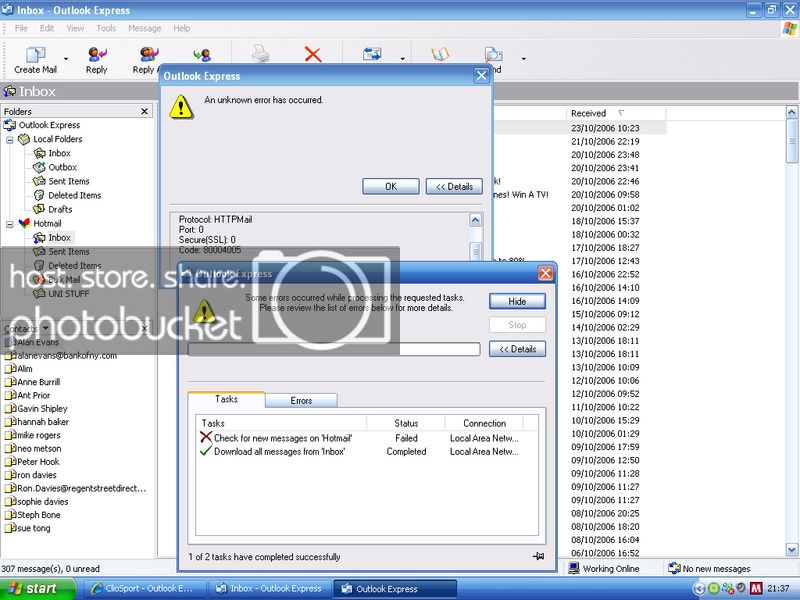Select completed 'Download all messages from Inbox' task

272,452
